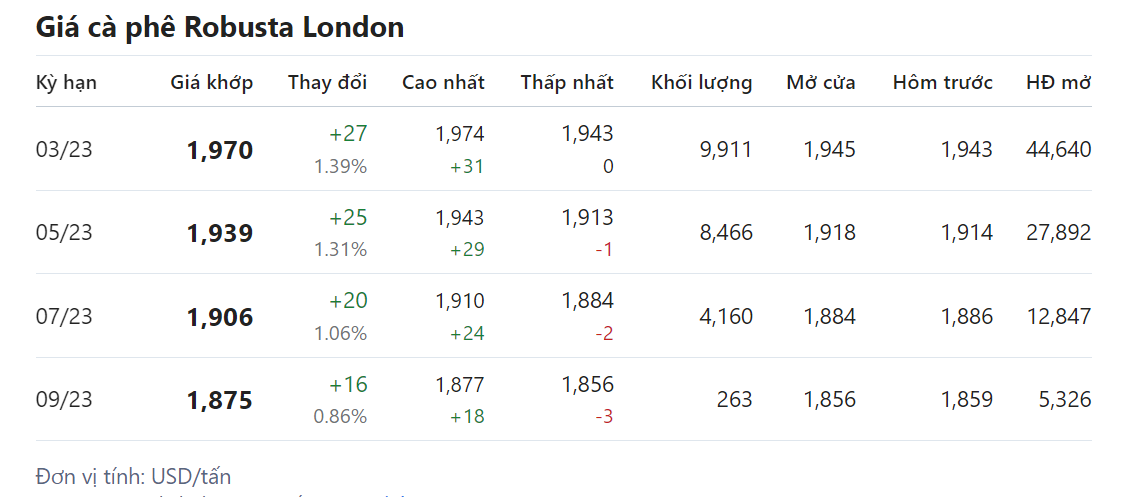This screenshot has height=497, width=1133.
Task: Select the "Khối lượng" column header
Action: point(701,82)
